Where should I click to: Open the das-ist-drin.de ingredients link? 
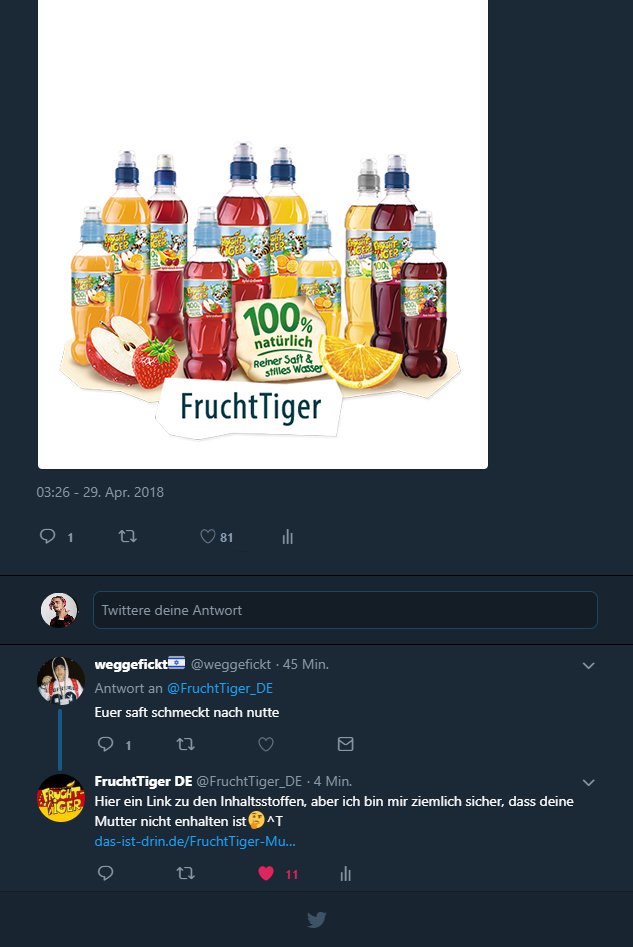[x=194, y=841]
